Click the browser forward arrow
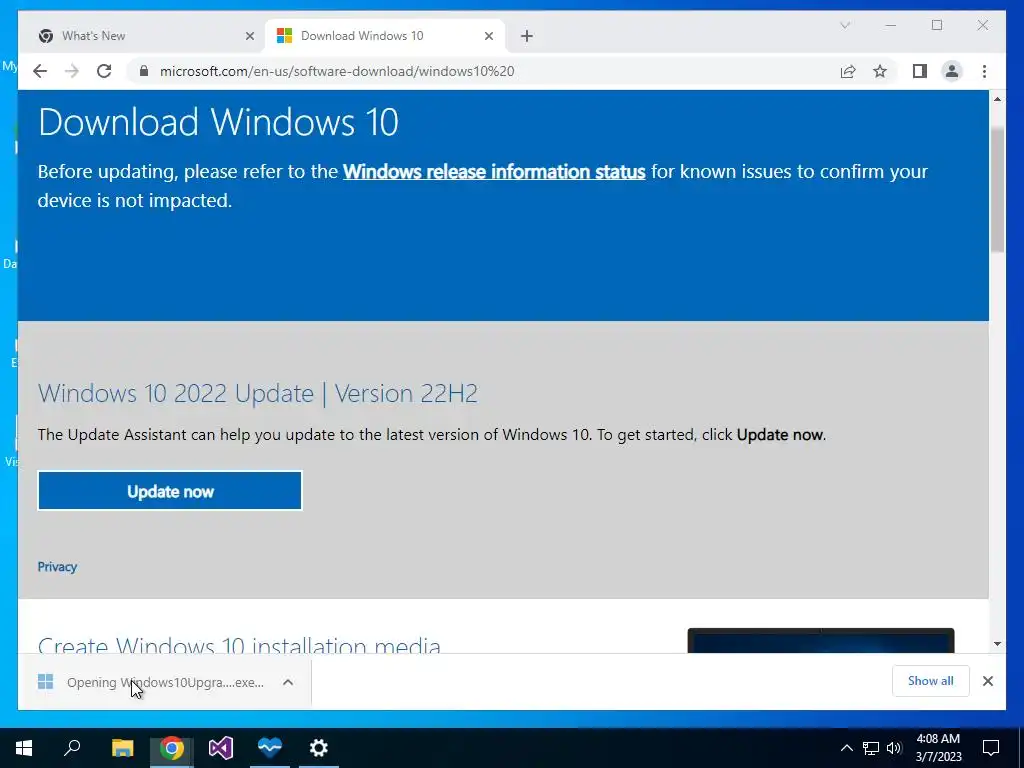1024x768 pixels. click(72, 71)
